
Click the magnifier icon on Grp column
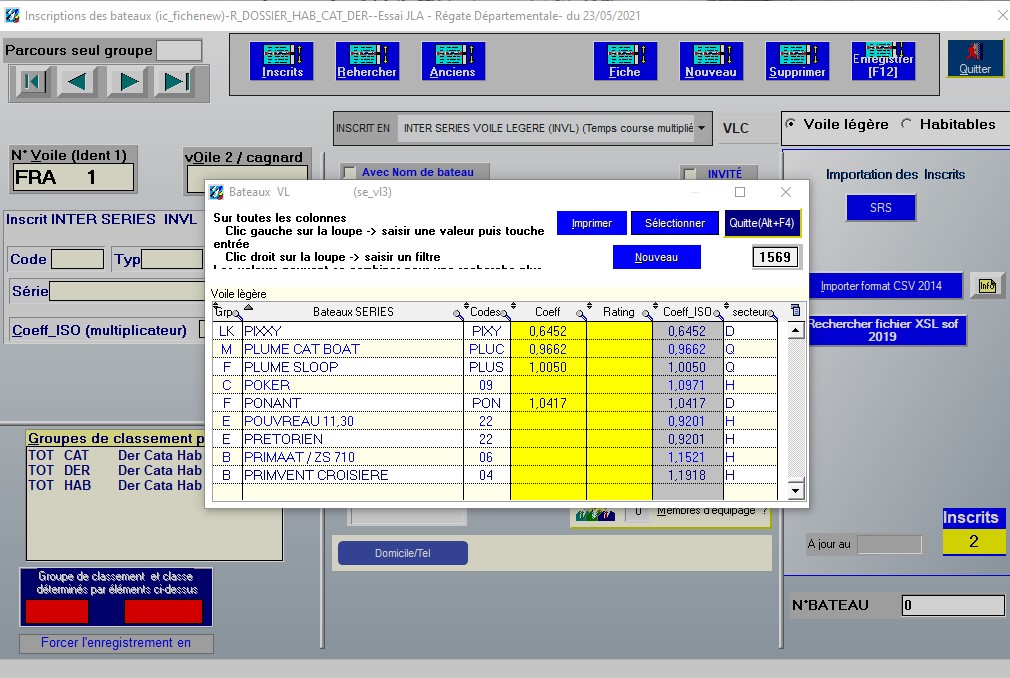click(238, 314)
